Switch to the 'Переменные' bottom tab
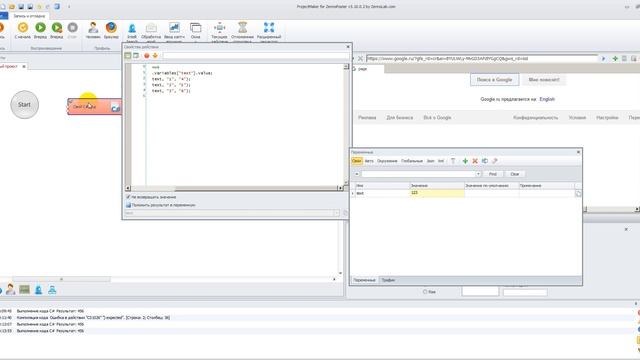This screenshot has height=360, width=640. pyautogui.click(x=364, y=280)
